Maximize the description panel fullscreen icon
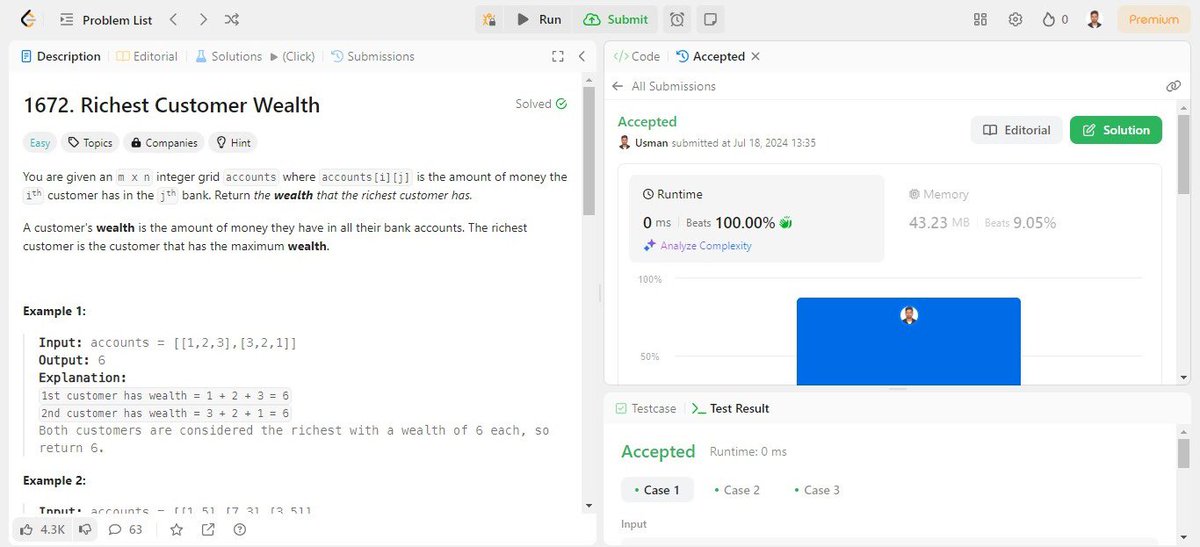Image resolution: width=1200 pixels, height=547 pixels. click(558, 57)
